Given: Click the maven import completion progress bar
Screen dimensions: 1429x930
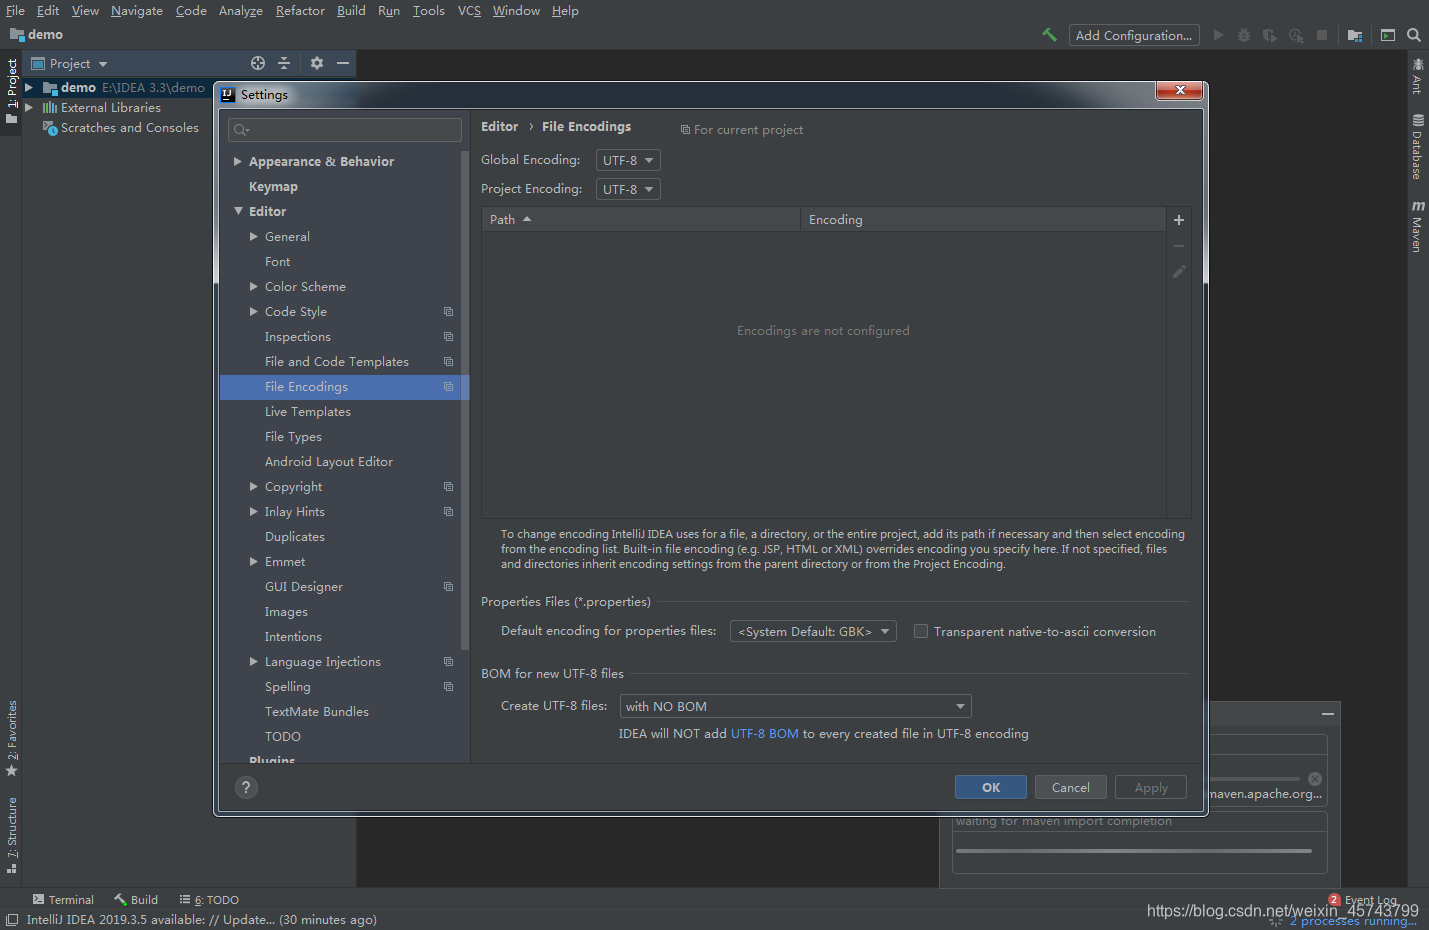Looking at the screenshot, I should (1133, 851).
